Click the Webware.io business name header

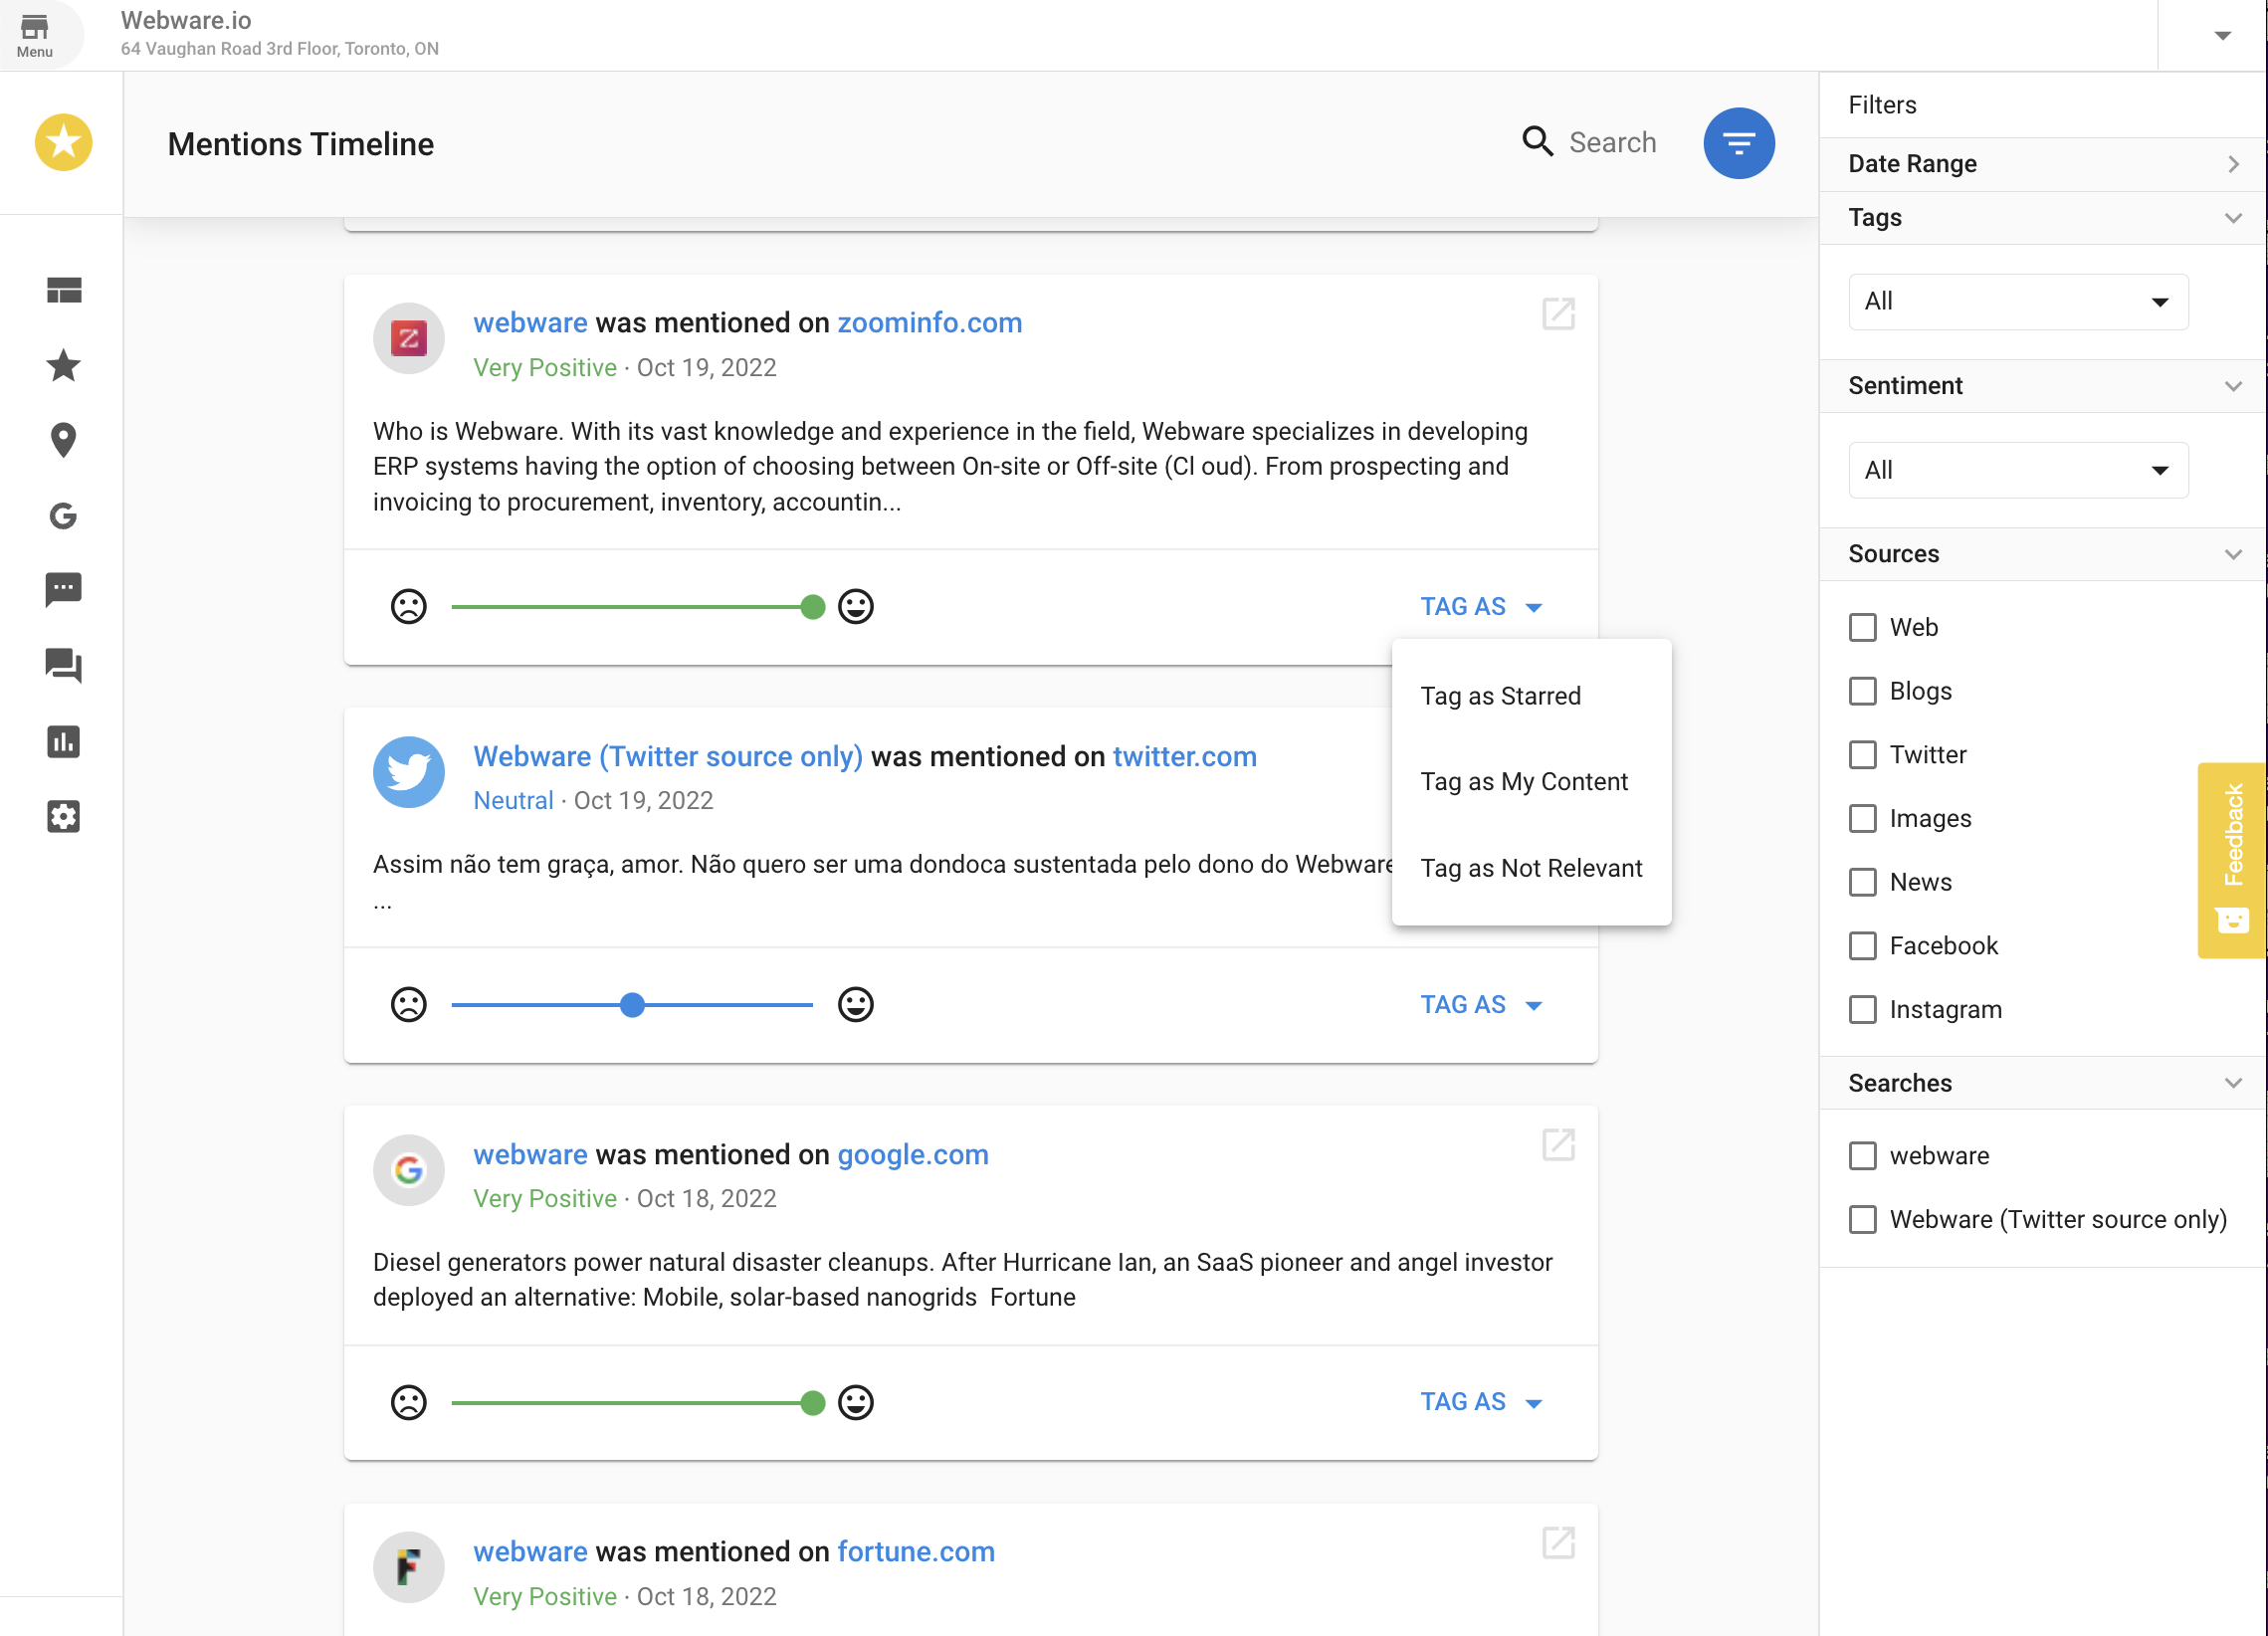pos(186,20)
